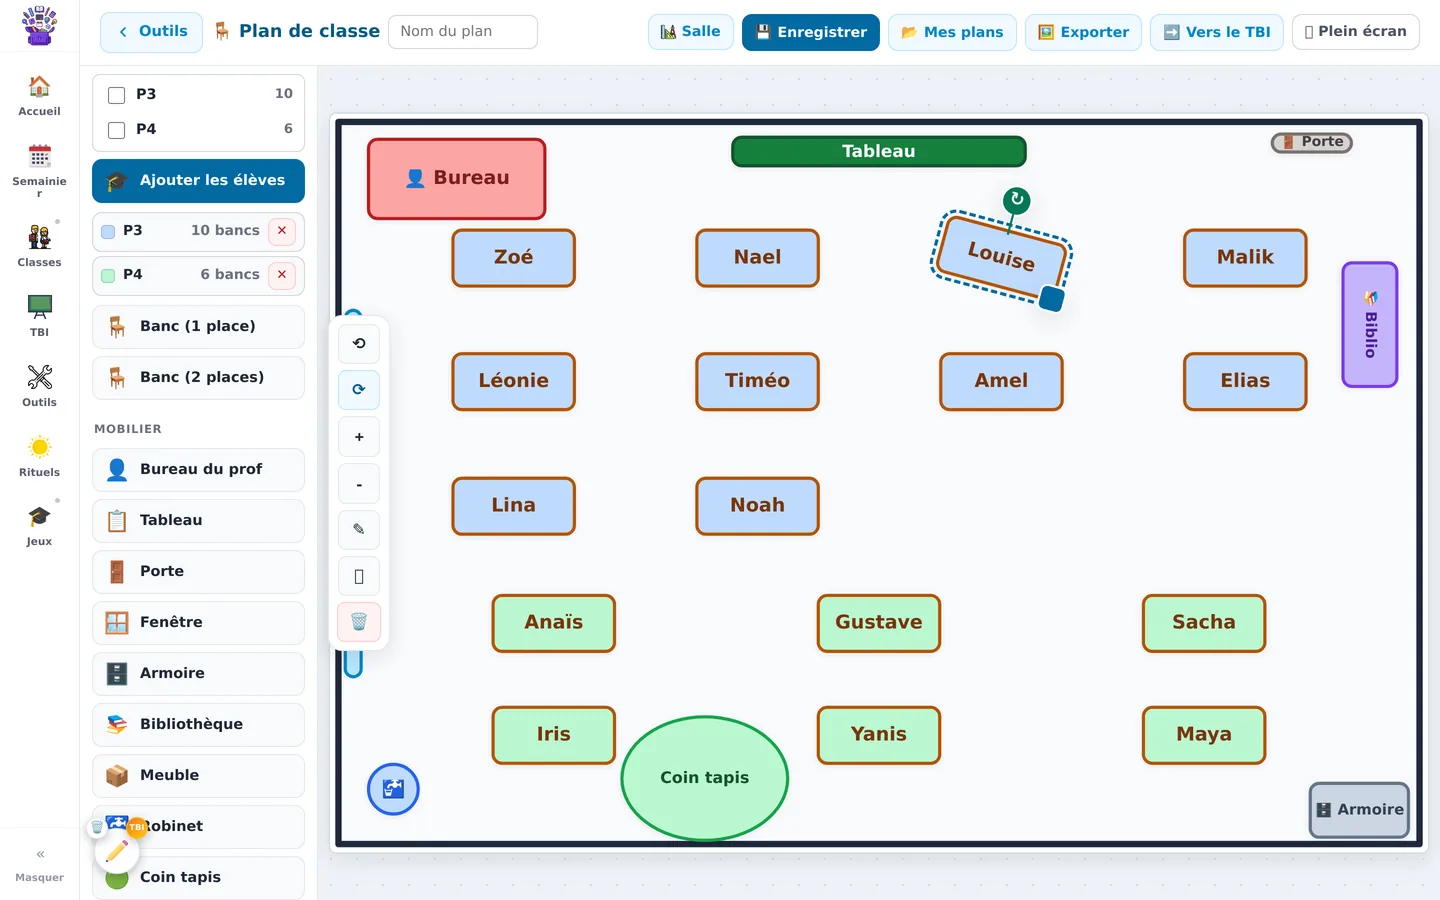Select the purple Biblio shelf on the plan
Viewport: 1440px width, 900px height.
click(x=1370, y=325)
